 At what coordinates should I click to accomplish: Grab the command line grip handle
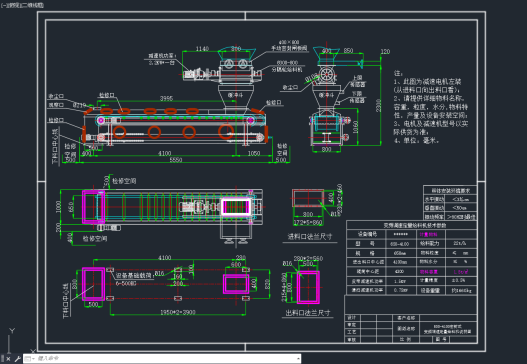(x=3, y=359)
